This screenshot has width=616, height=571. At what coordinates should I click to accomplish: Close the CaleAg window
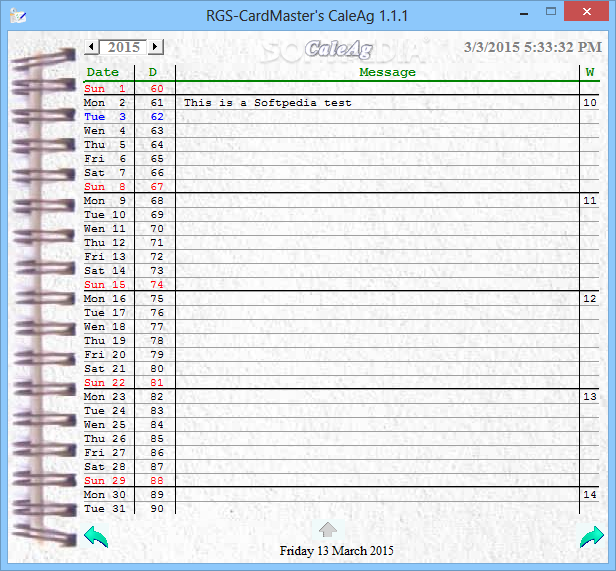tap(587, 11)
